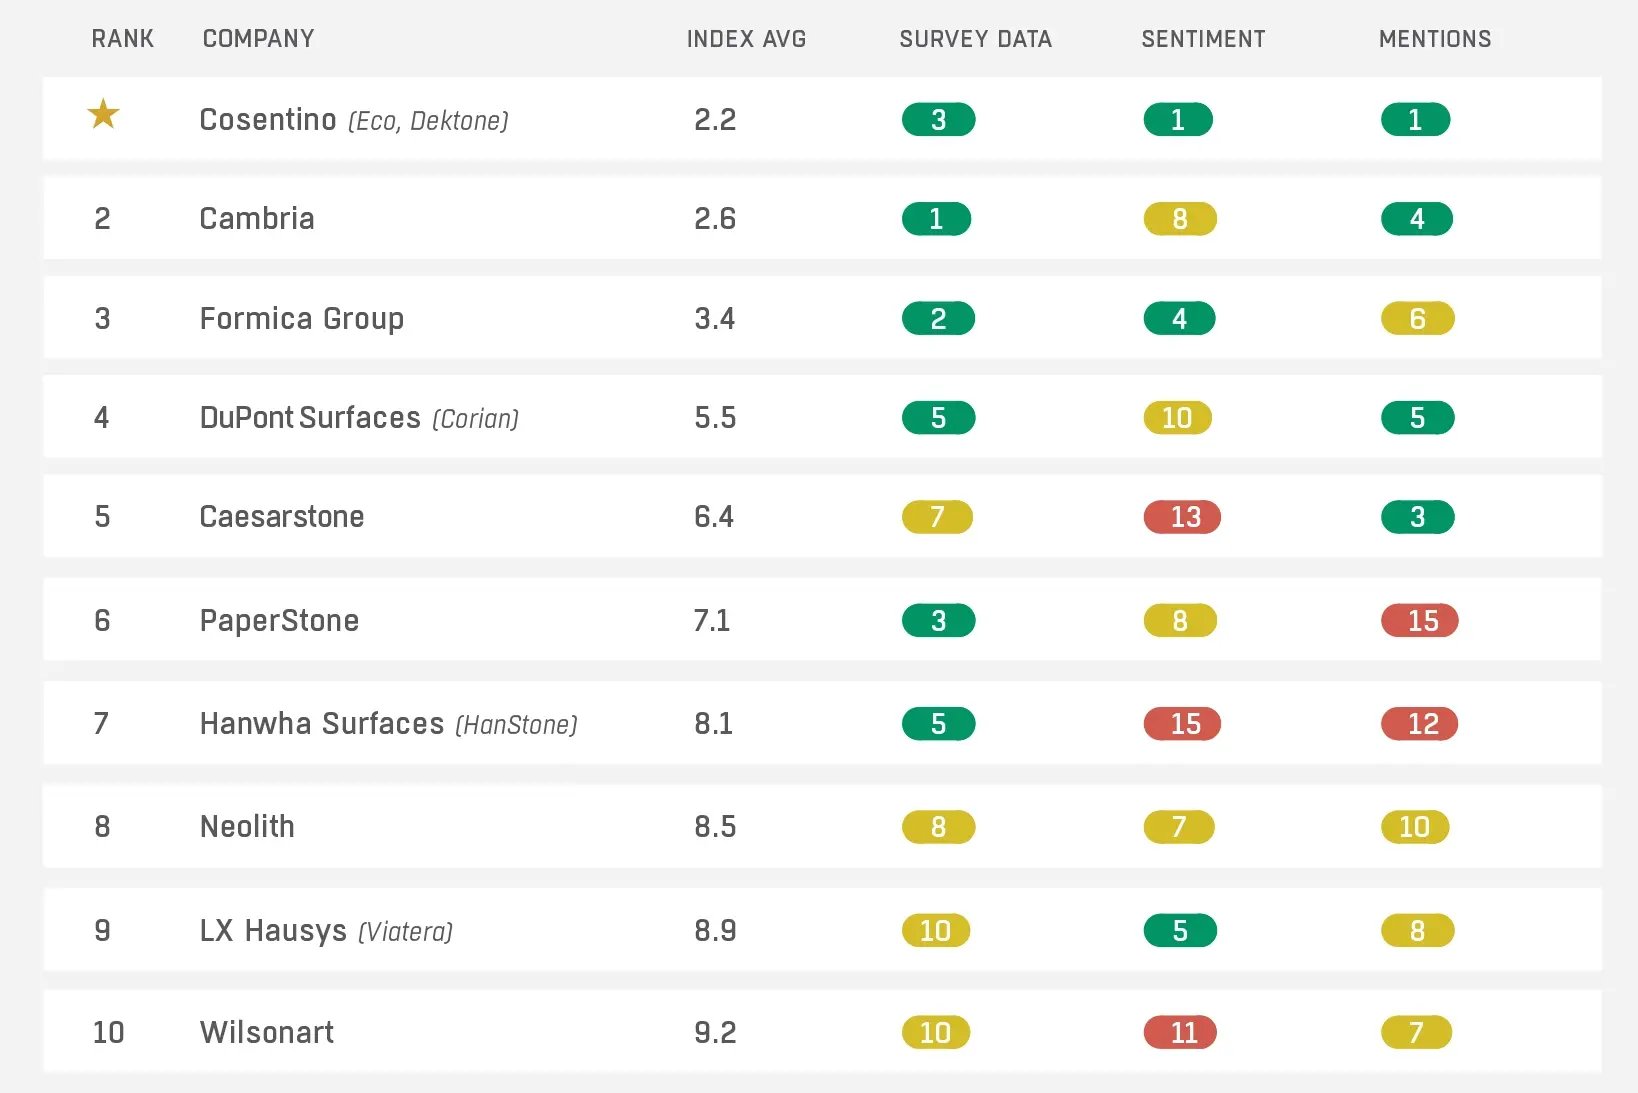
Task: Select the Formica Group company name
Action: click(x=302, y=319)
